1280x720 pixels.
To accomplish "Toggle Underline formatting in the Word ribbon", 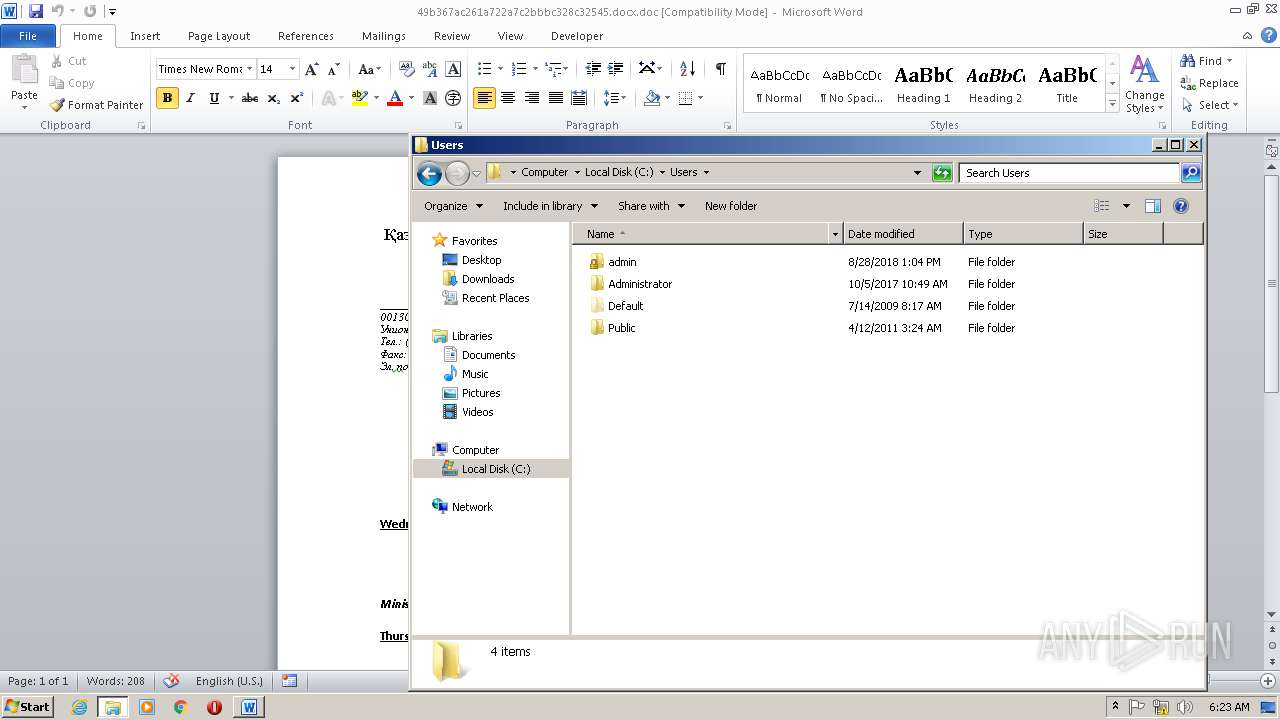I will pos(214,98).
